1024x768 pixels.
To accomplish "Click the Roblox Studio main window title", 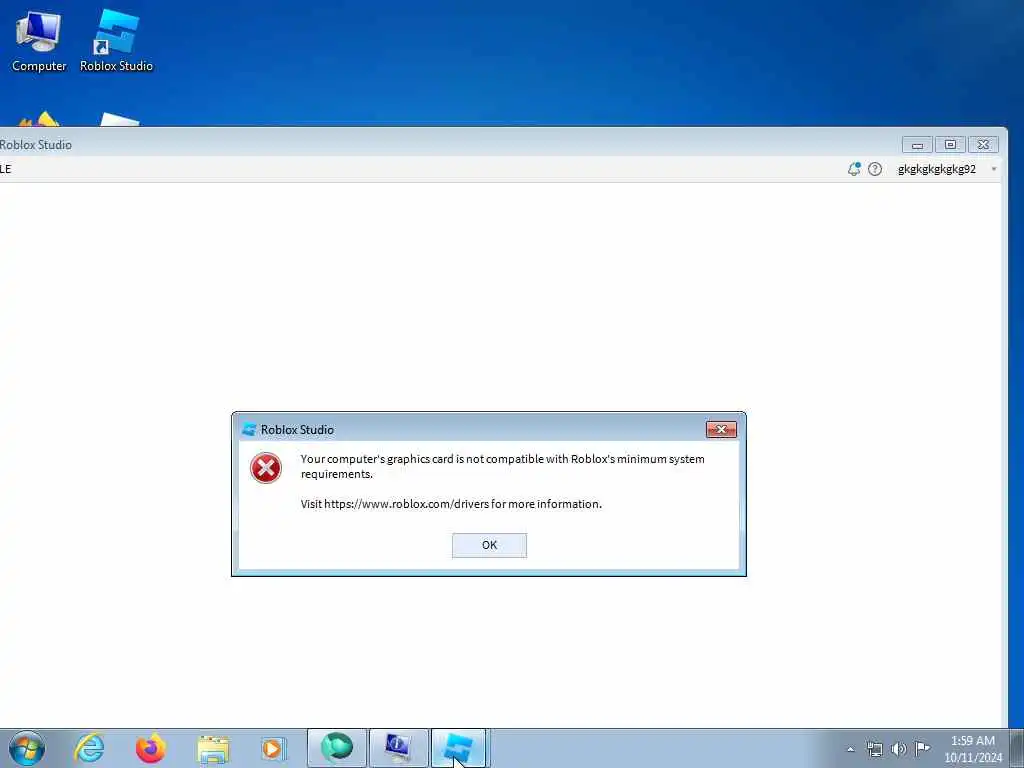I will [x=35, y=145].
